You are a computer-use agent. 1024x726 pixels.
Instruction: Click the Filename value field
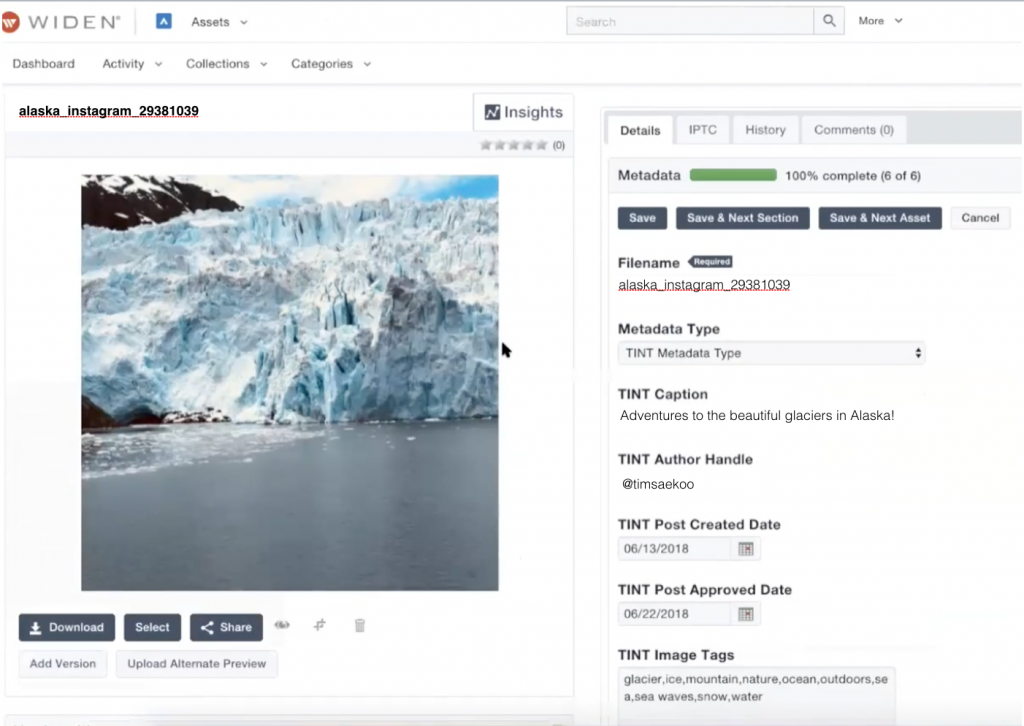(x=704, y=285)
